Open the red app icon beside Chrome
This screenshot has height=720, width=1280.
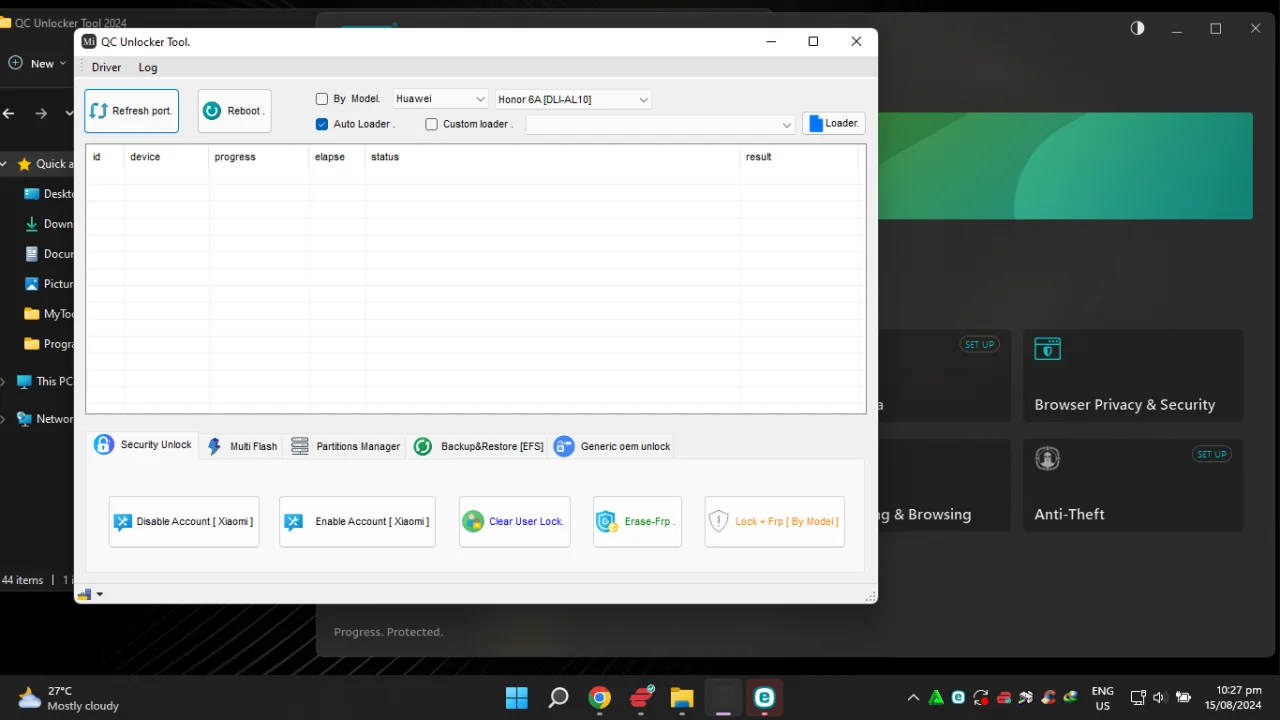point(641,698)
